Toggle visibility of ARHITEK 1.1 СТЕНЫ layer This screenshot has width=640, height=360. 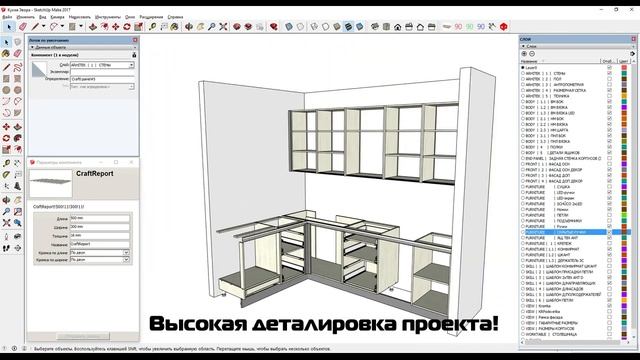tap(609, 73)
